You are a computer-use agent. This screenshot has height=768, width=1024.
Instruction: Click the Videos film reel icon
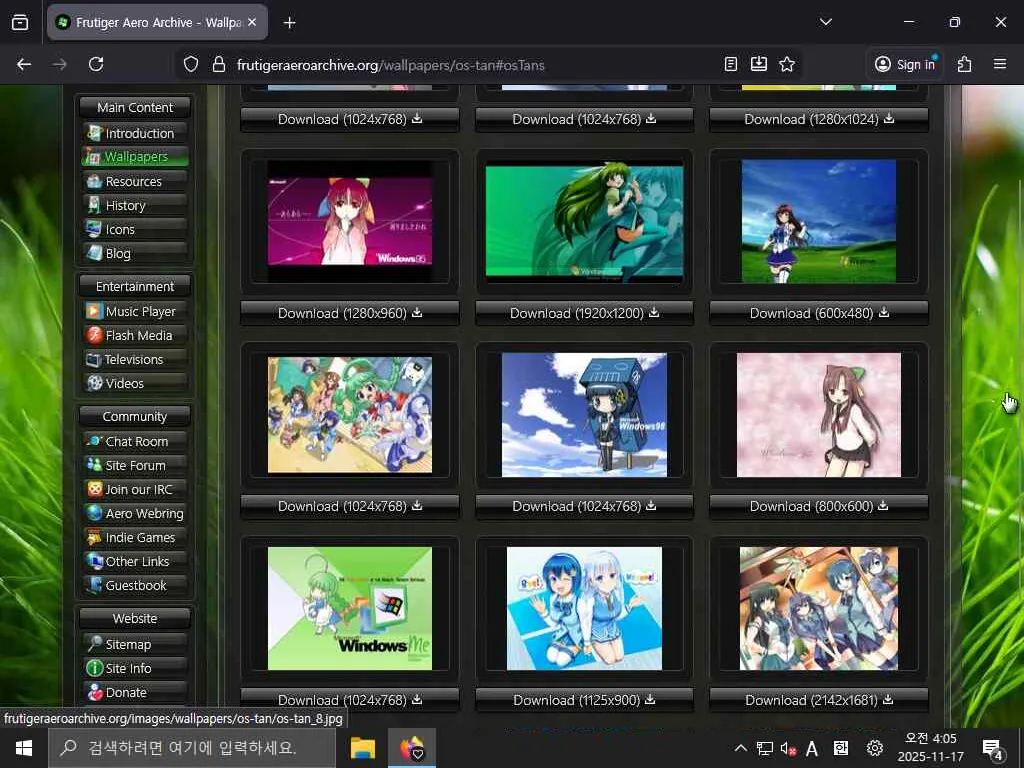(94, 383)
